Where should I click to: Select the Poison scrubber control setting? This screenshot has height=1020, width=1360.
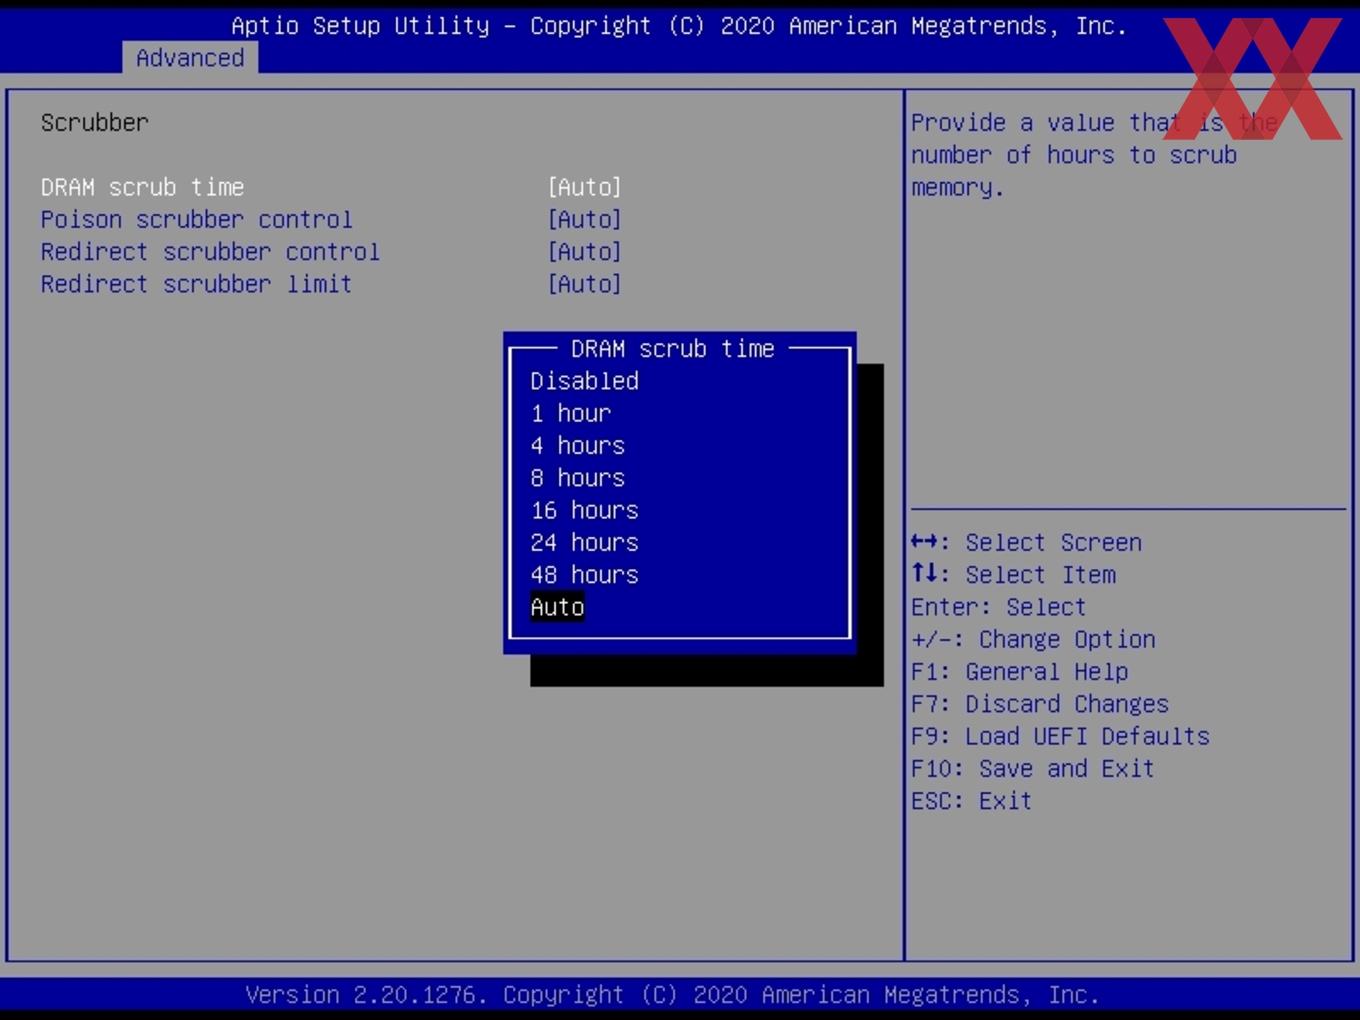197,219
